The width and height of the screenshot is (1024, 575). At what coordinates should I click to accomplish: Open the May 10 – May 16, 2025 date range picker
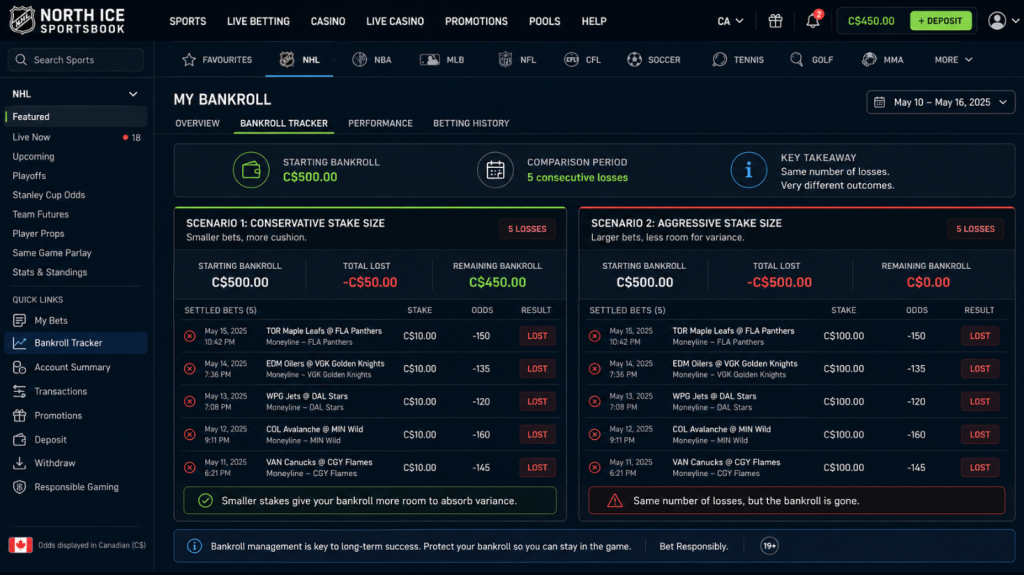pyautogui.click(x=940, y=102)
